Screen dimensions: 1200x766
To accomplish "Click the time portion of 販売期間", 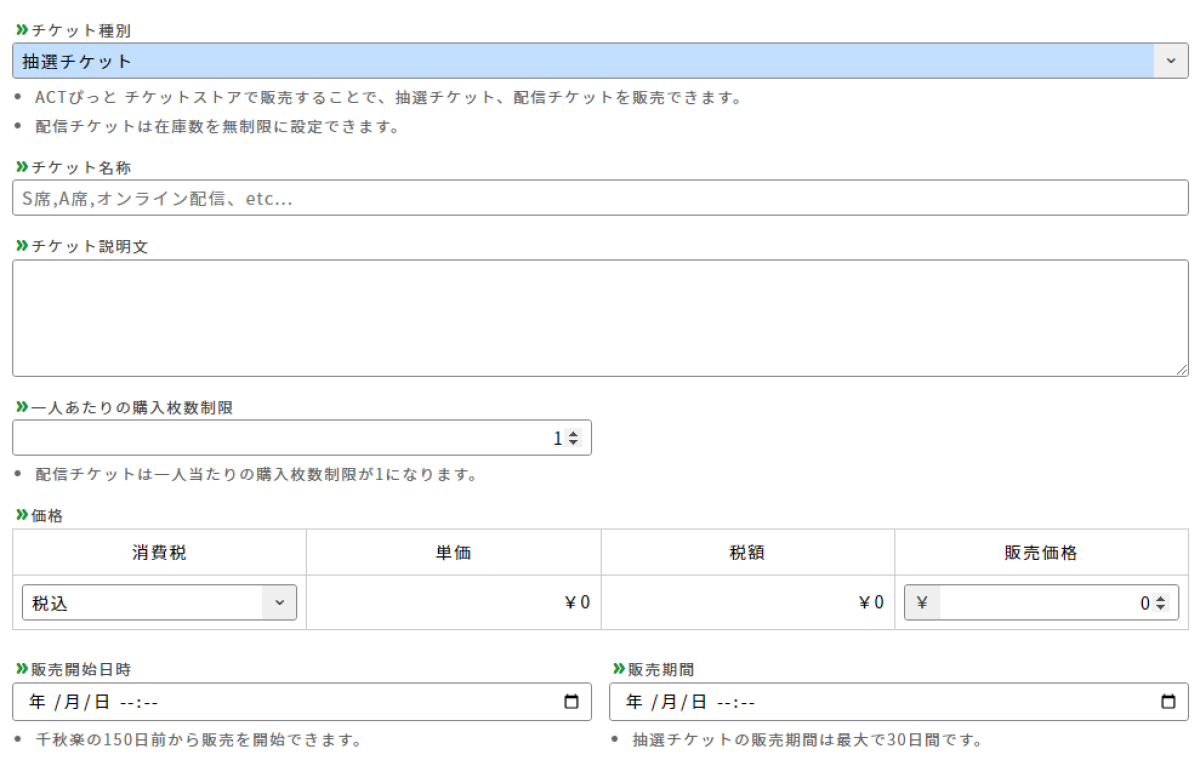I will pyautogui.click(x=736, y=702).
